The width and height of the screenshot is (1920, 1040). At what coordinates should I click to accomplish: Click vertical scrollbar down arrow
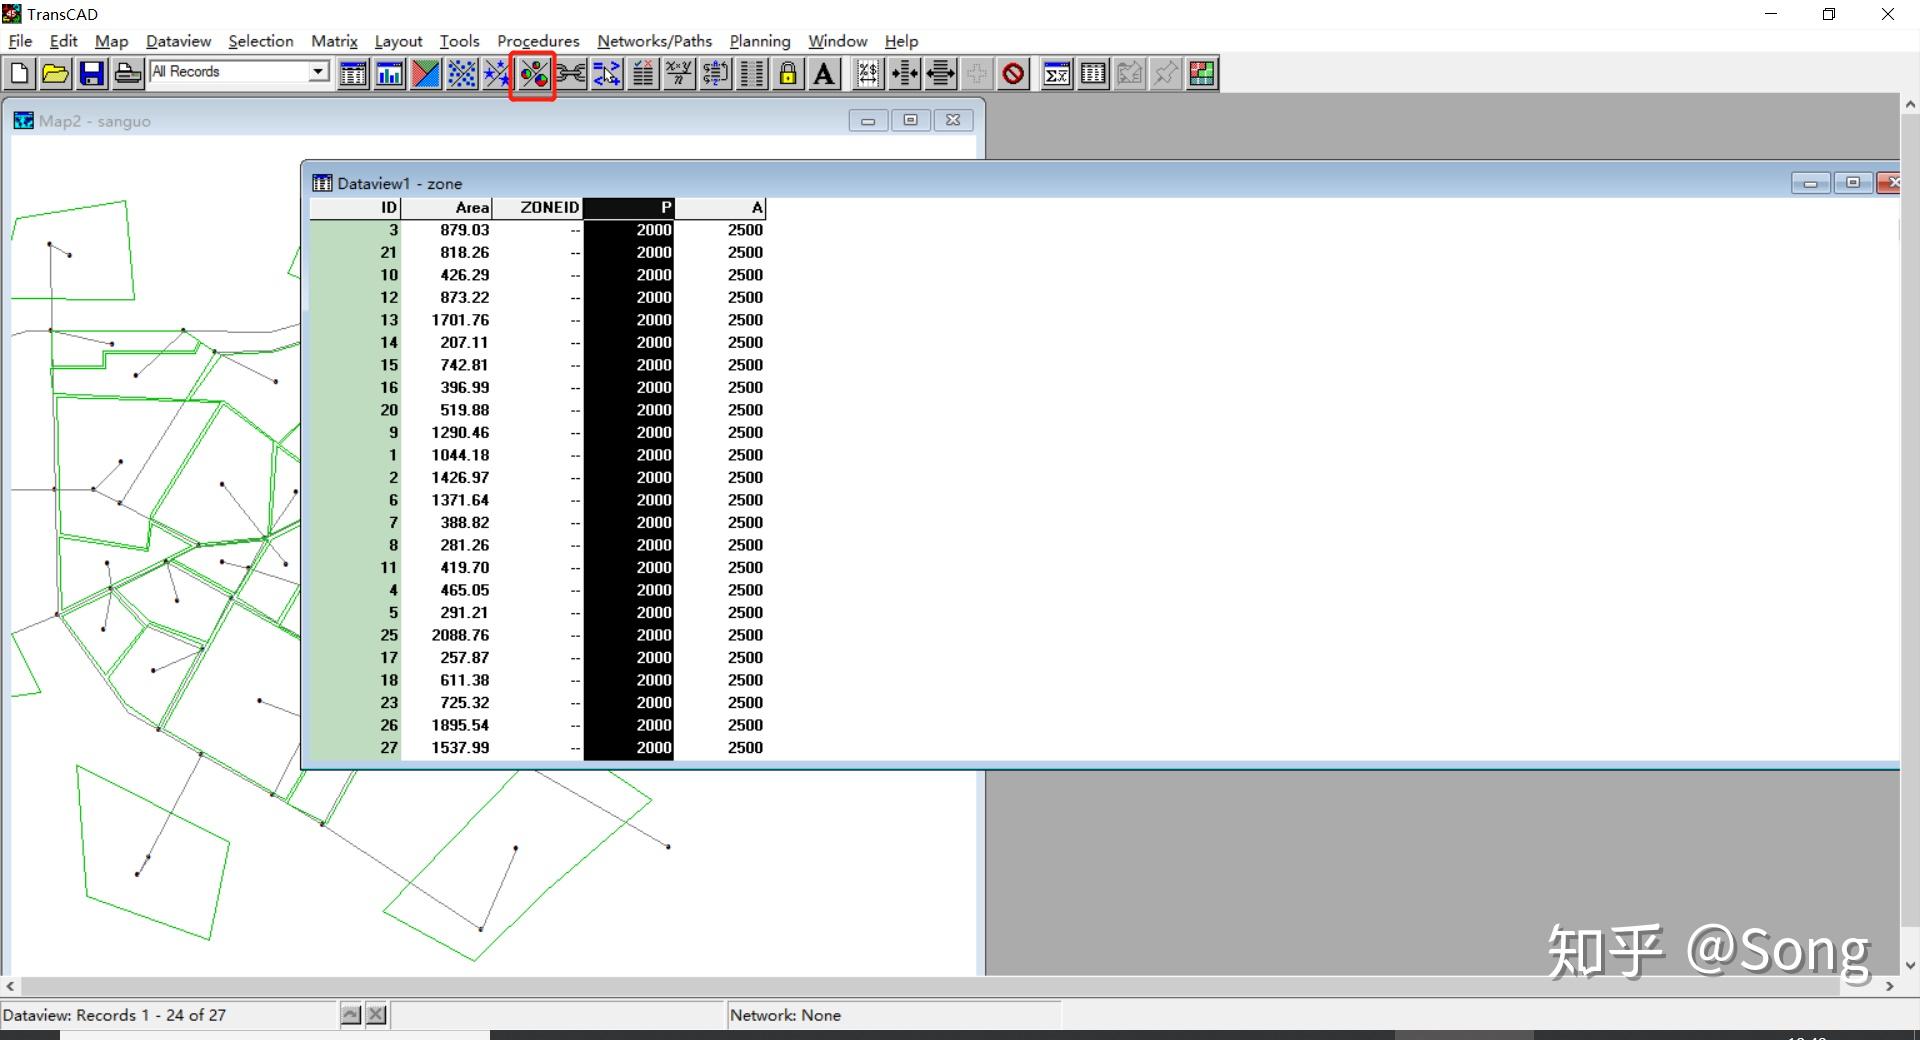coord(1910,966)
